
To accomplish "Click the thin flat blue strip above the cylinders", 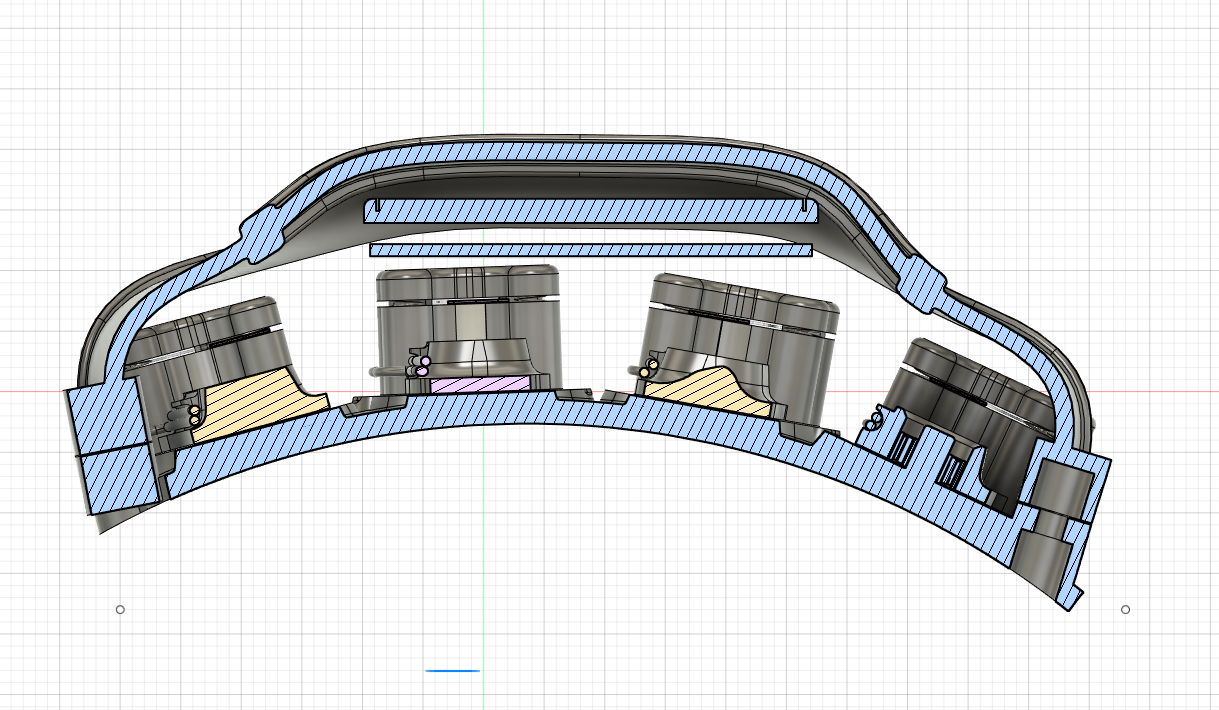I will pos(590,250).
